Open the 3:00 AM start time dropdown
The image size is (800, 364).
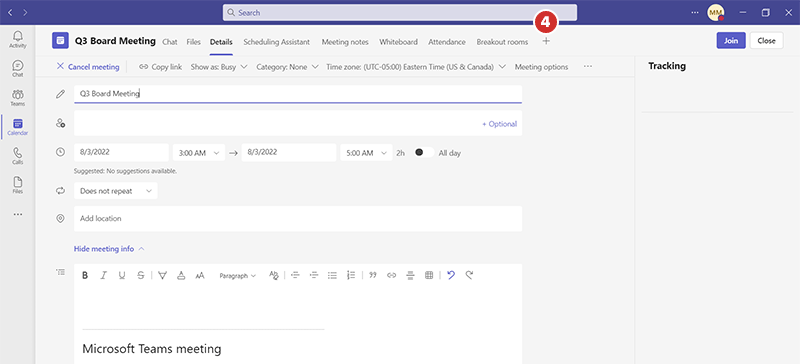(199, 153)
